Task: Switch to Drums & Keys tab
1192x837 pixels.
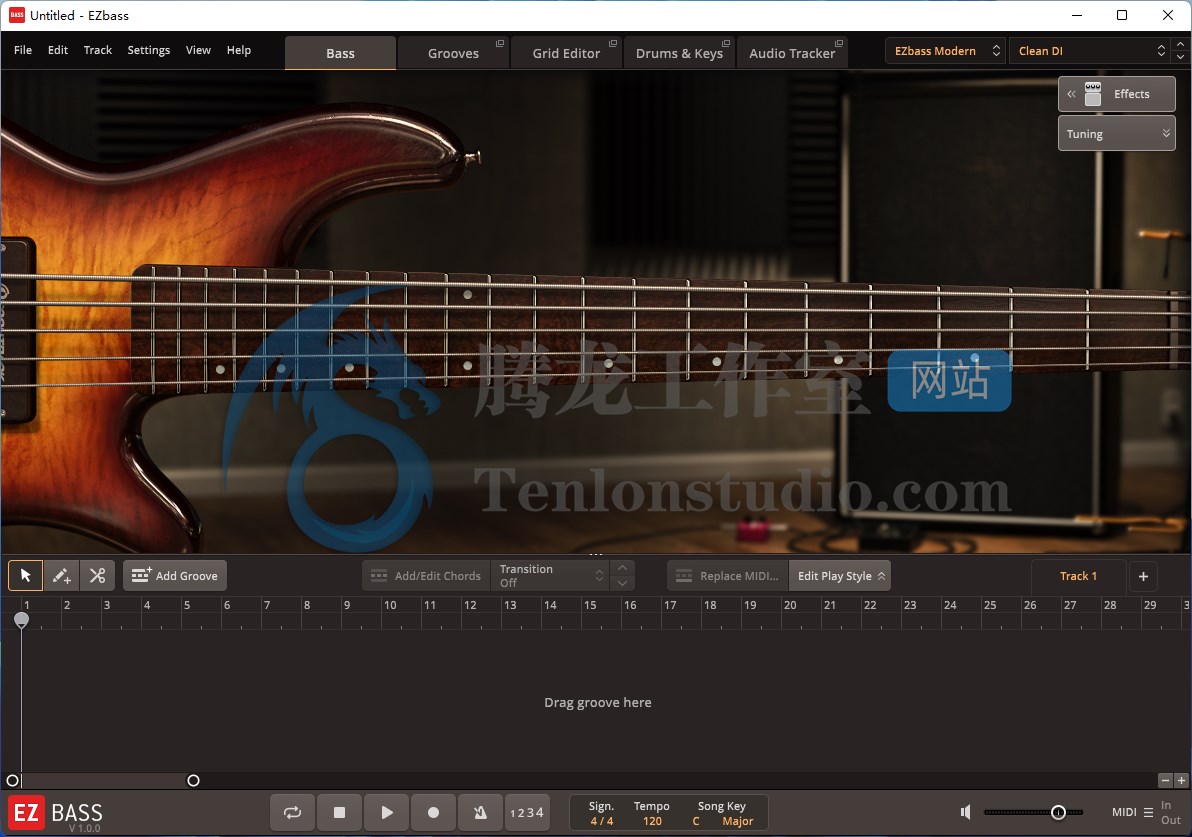Action: coord(679,53)
